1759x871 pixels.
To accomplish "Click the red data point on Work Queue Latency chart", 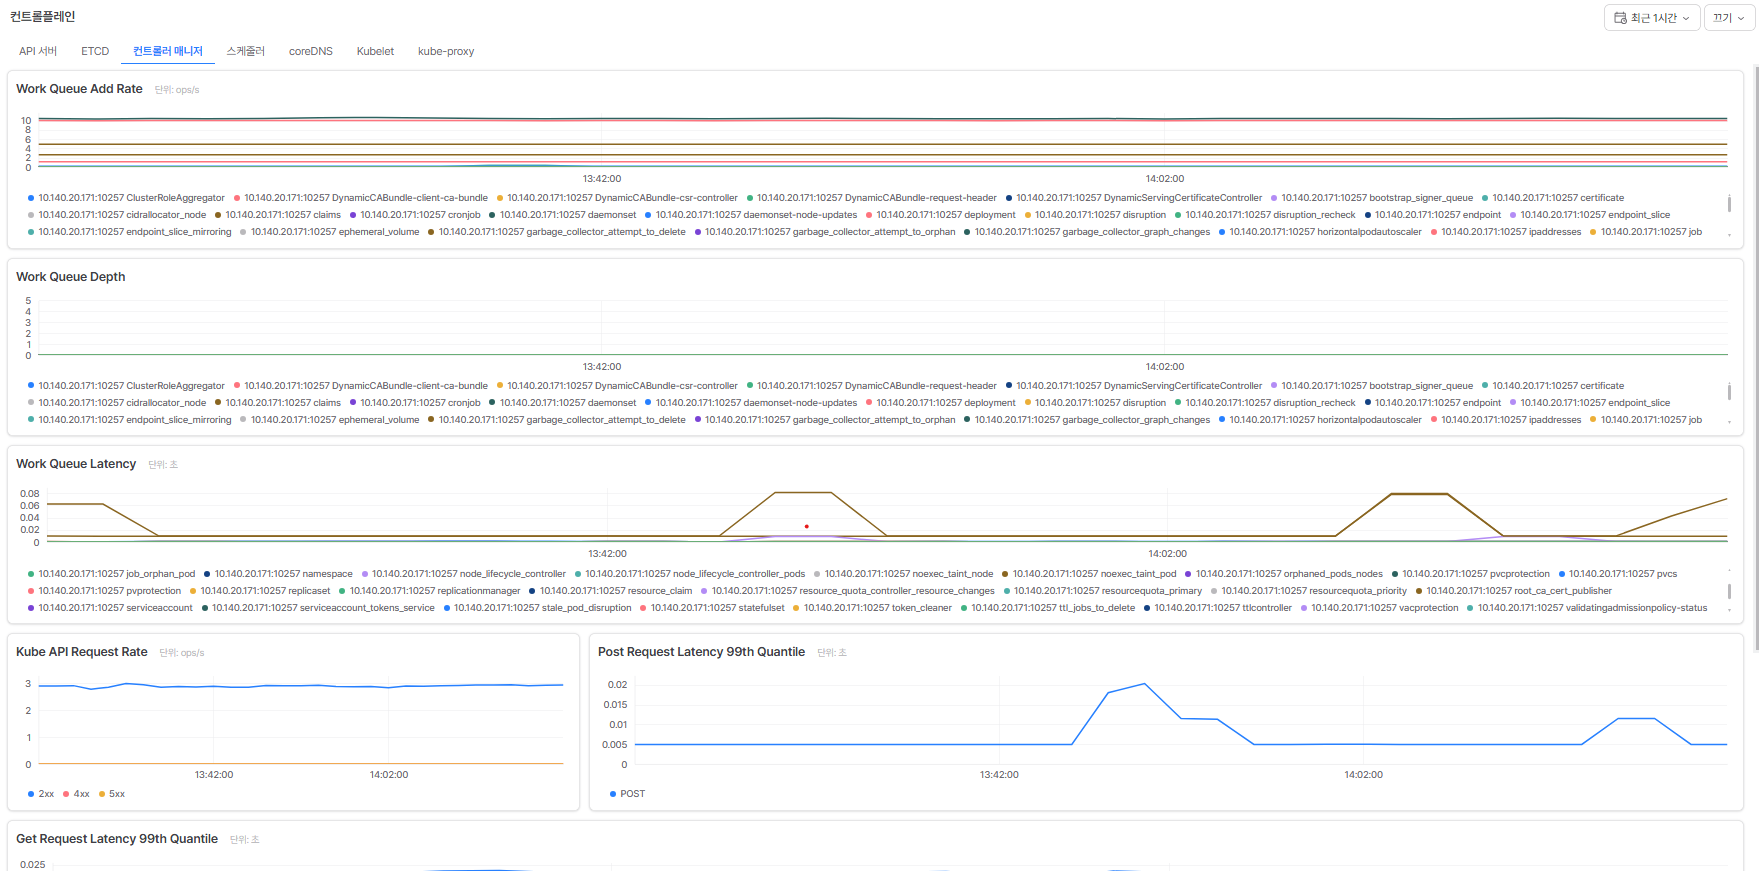I will click(807, 526).
